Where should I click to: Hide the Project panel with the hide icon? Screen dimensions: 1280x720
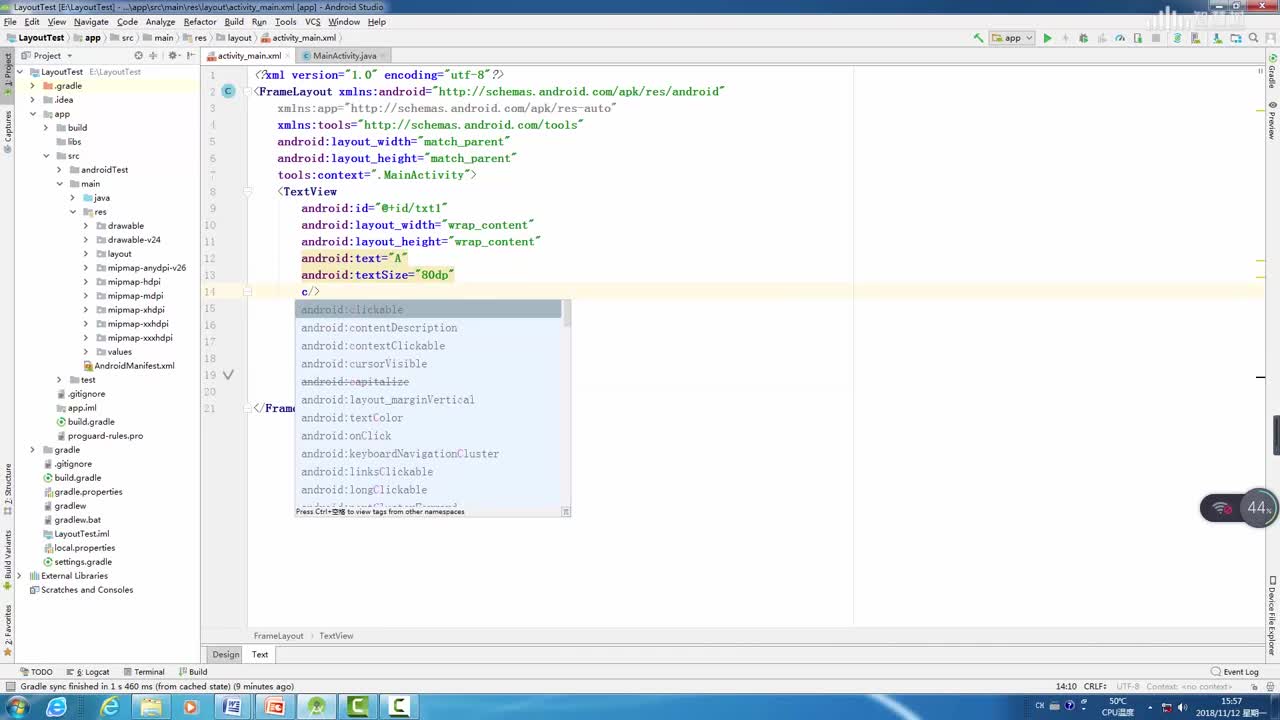(x=189, y=56)
